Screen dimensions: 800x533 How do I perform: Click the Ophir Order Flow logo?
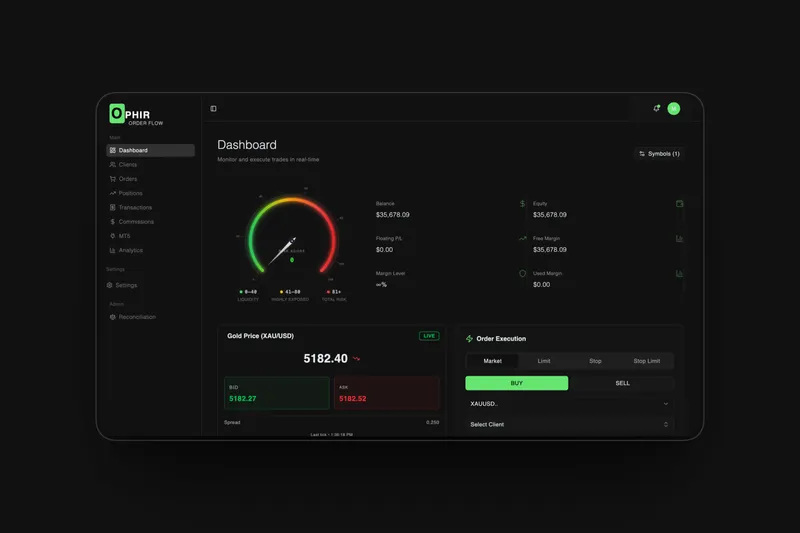(x=136, y=115)
